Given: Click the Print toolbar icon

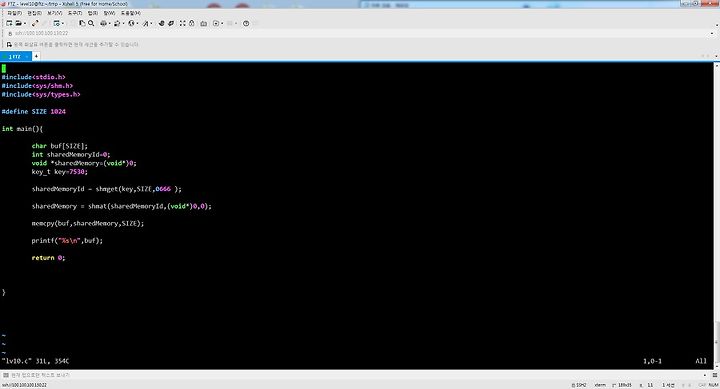Looking at the screenshot, I should pos(103,23).
